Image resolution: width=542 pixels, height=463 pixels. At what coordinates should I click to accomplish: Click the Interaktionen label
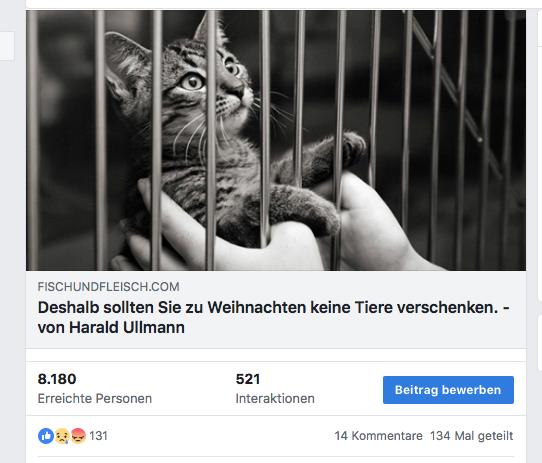click(x=275, y=398)
